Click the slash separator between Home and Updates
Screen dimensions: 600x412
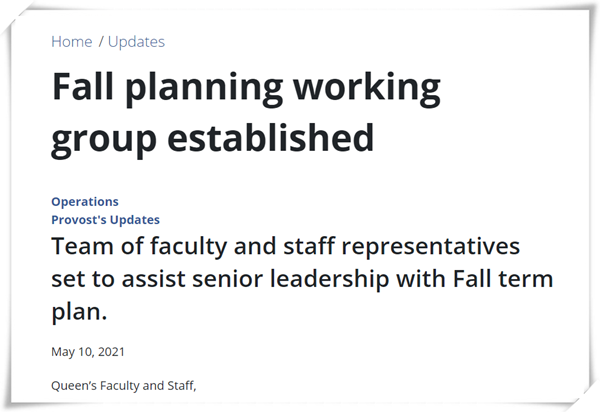(x=101, y=42)
